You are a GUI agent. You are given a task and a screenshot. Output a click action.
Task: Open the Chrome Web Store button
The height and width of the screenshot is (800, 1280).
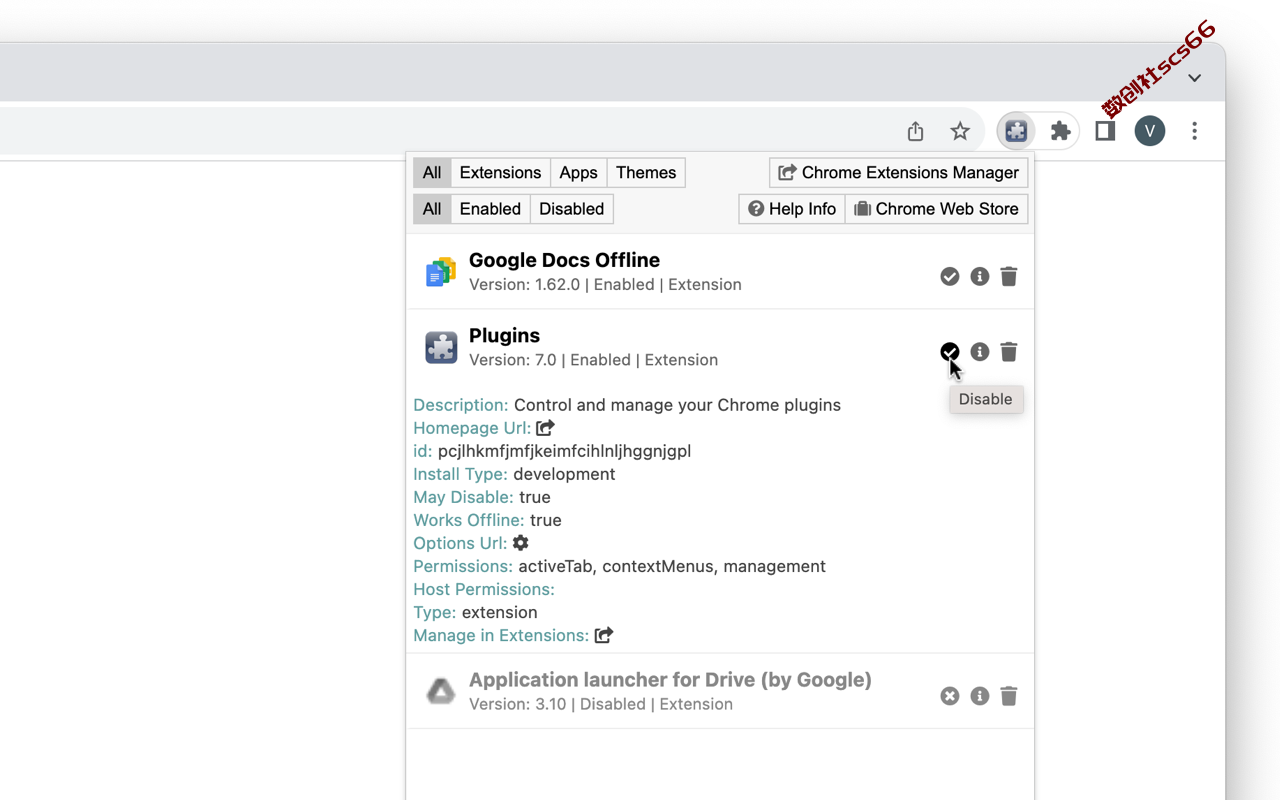pos(937,209)
